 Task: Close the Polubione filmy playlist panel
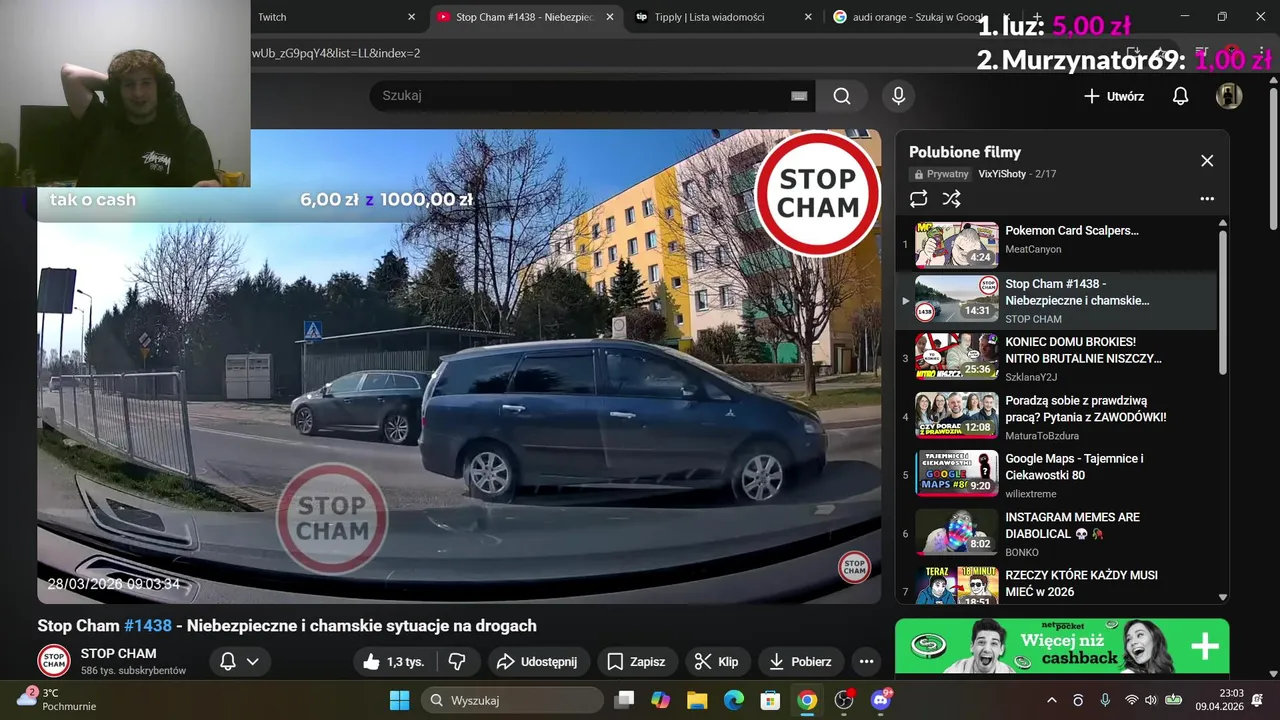[x=1207, y=161]
